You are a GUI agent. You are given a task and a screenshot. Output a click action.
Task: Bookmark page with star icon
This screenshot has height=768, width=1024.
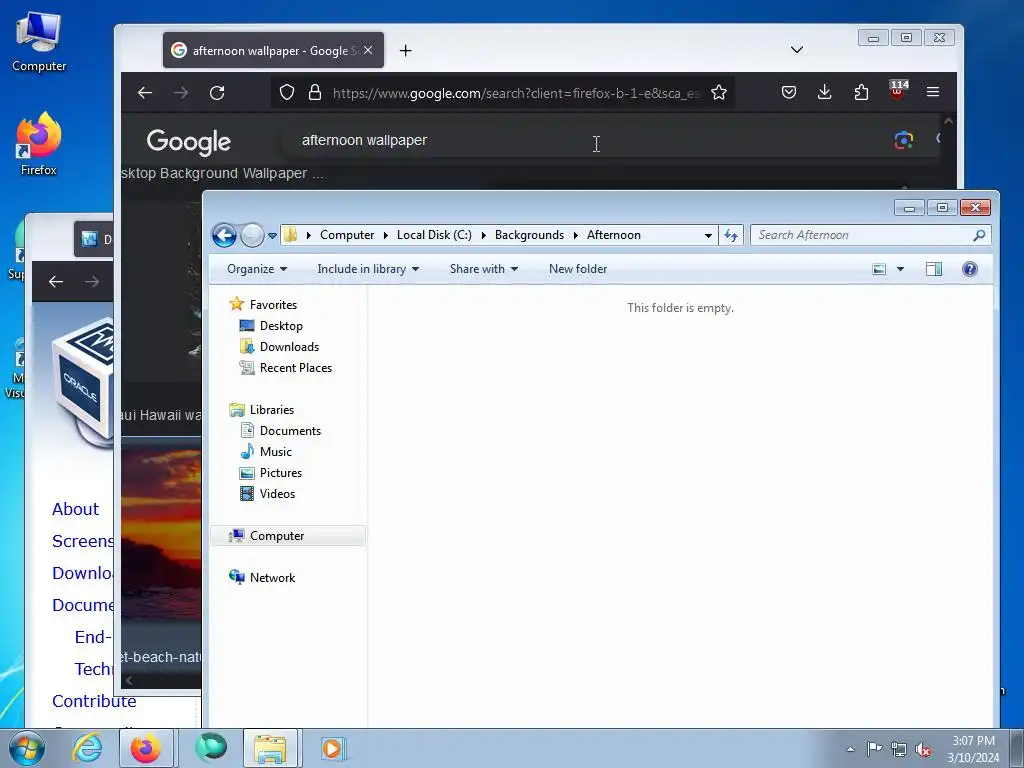click(719, 93)
